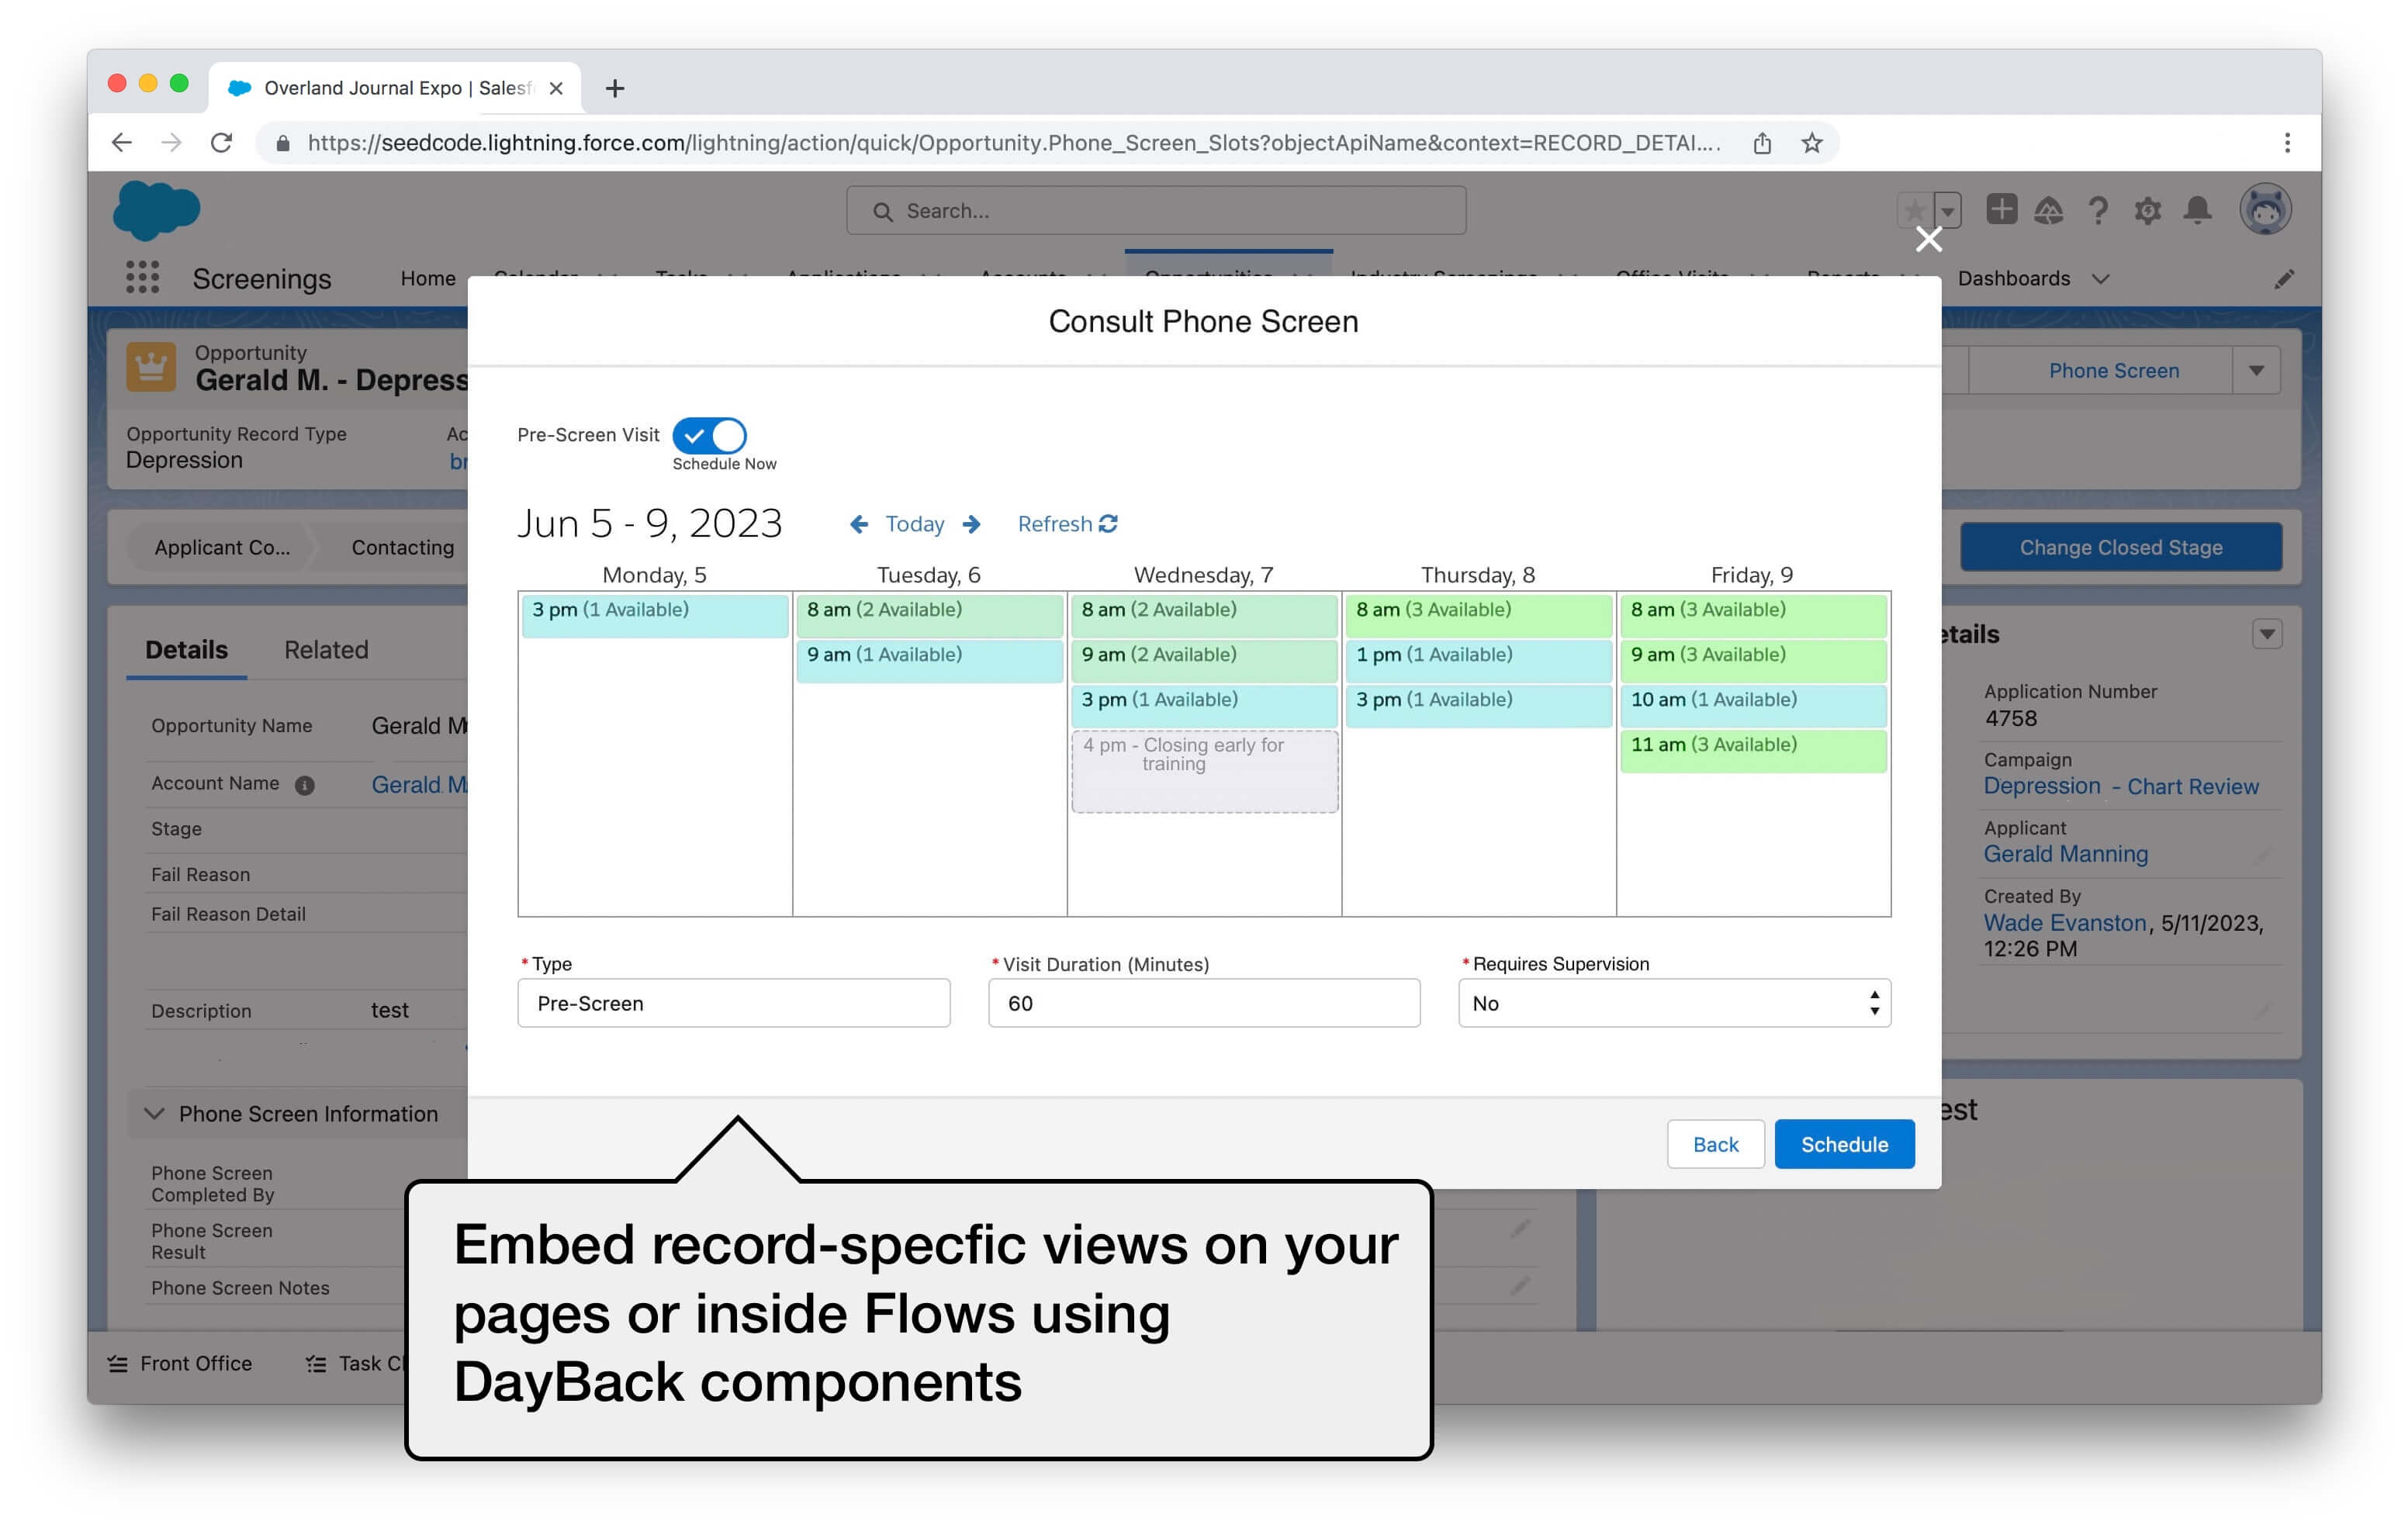
Task: Click the Contacting path stage
Action: [x=402, y=547]
